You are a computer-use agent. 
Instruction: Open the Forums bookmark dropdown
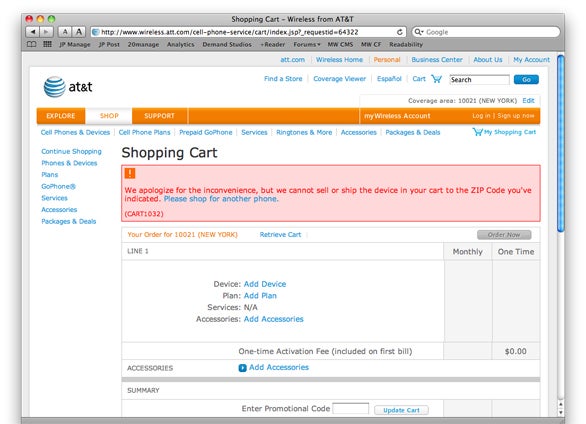(x=307, y=44)
